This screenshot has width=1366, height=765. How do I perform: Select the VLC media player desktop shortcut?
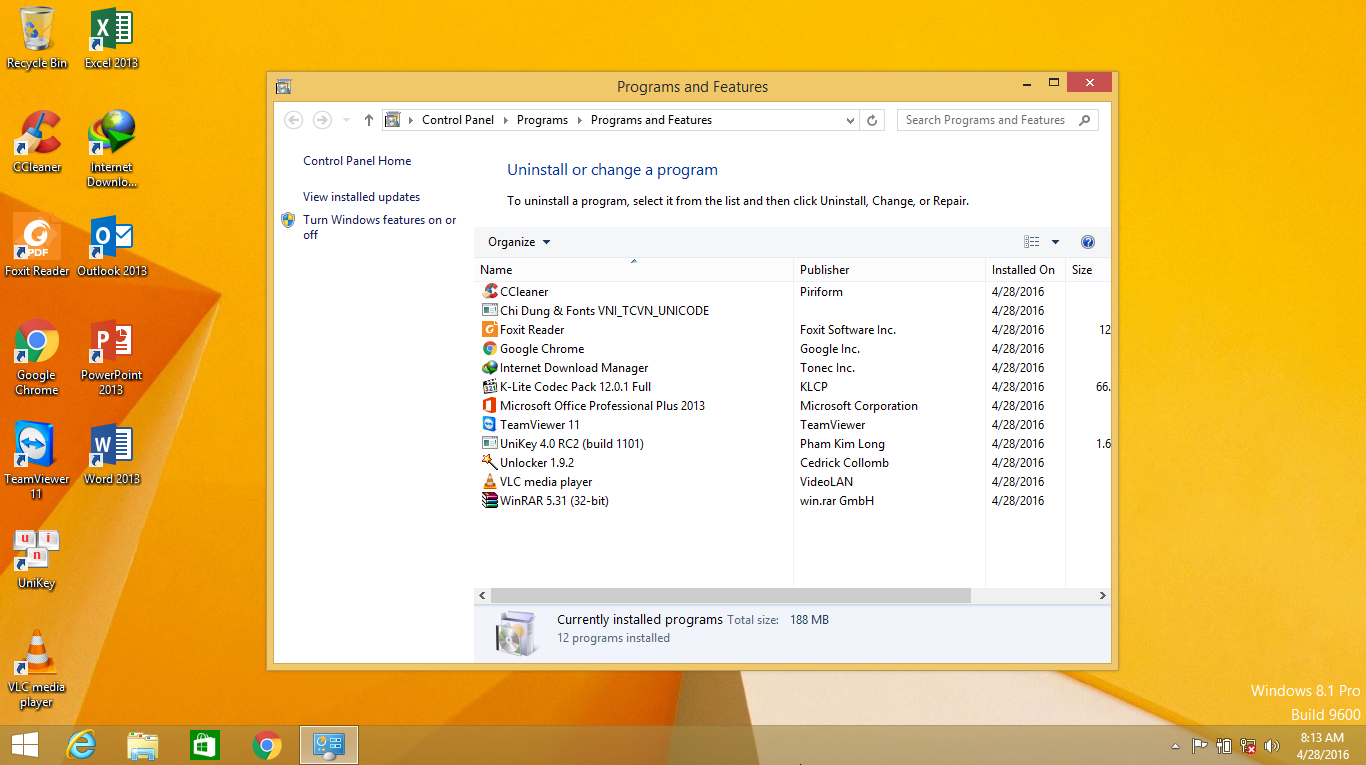37,669
